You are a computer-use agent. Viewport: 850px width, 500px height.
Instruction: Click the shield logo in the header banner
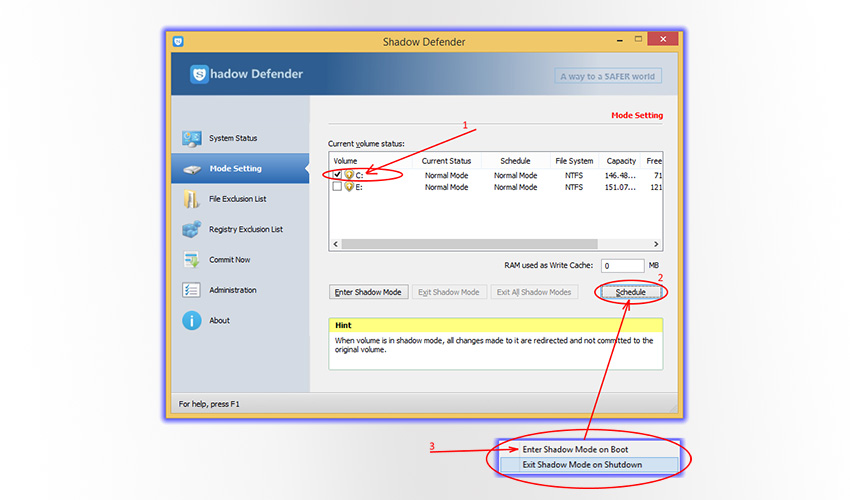(199, 74)
